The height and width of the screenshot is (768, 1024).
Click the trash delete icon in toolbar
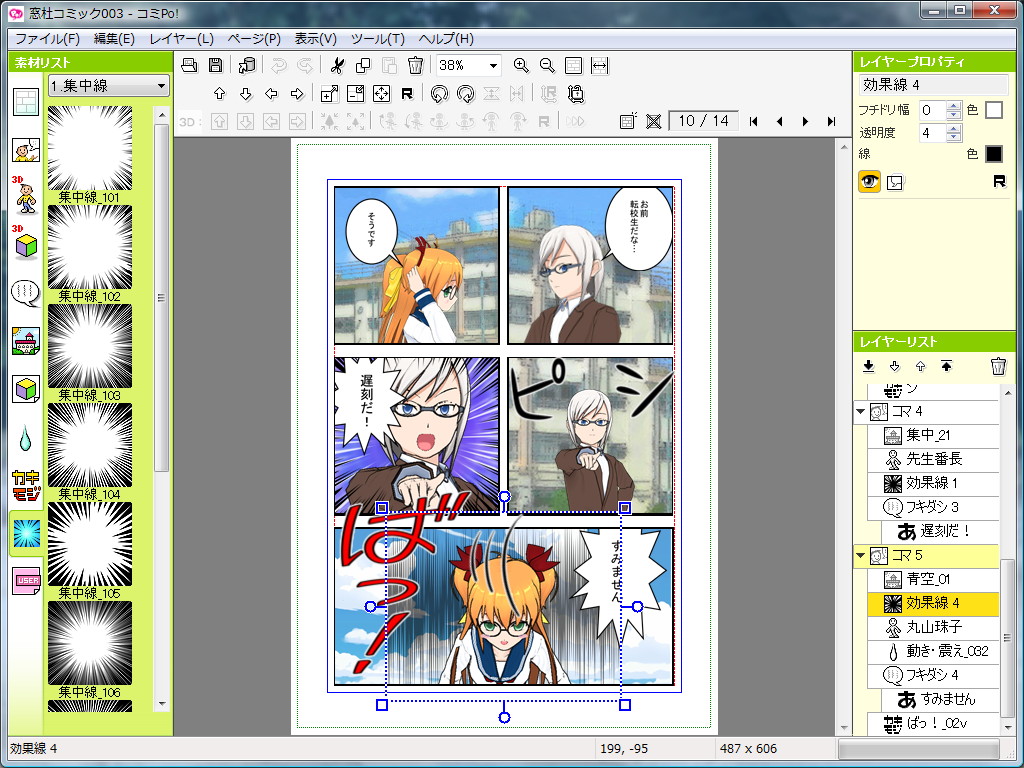pyautogui.click(x=415, y=65)
